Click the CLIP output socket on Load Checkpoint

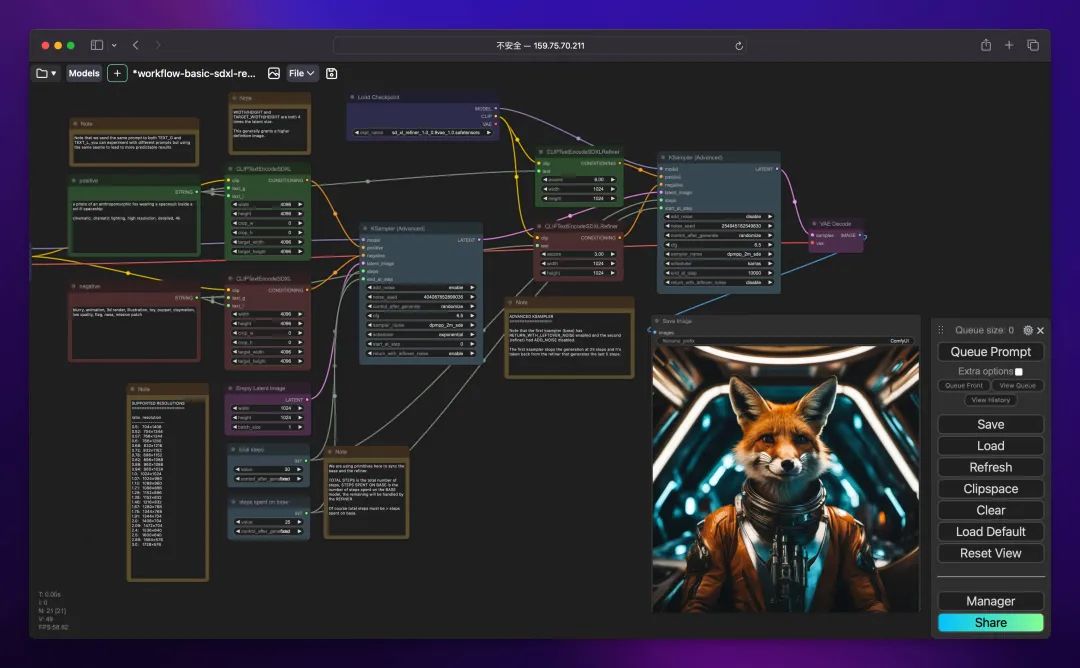(x=495, y=116)
